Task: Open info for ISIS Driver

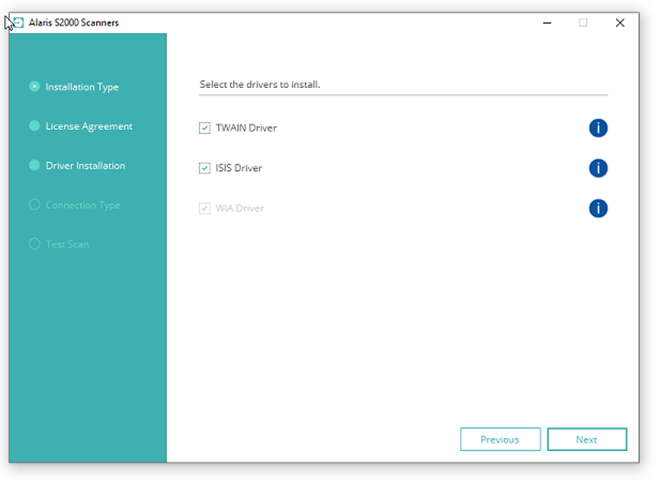Action: [598, 168]
